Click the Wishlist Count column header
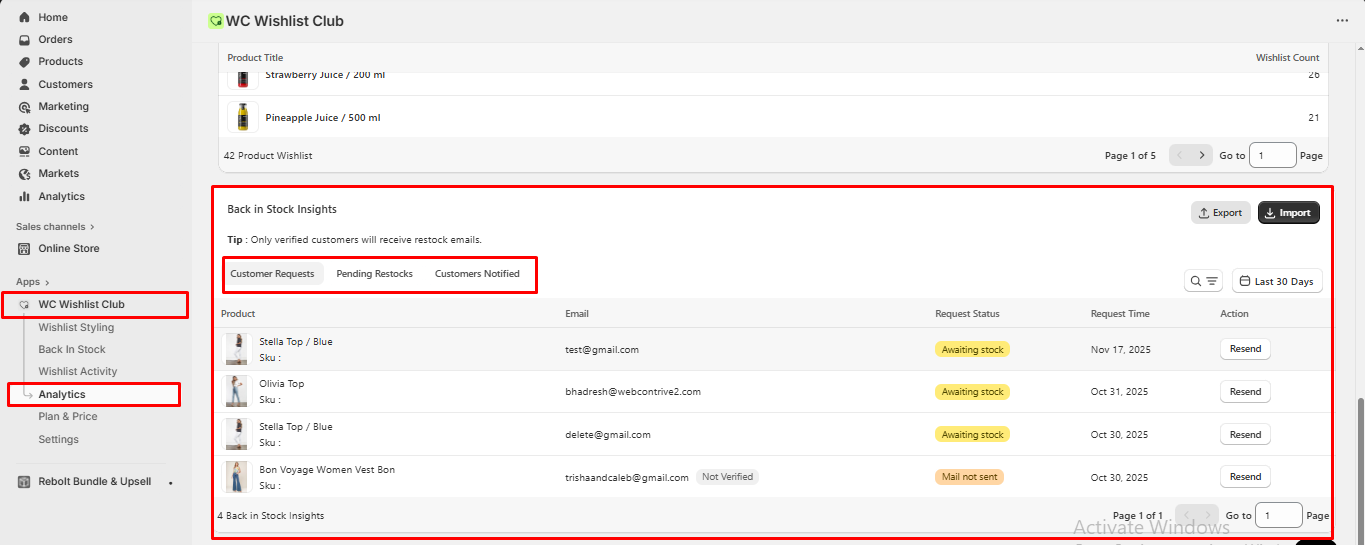This screenshot has width=1365, height=545. tap(1287, 58)
